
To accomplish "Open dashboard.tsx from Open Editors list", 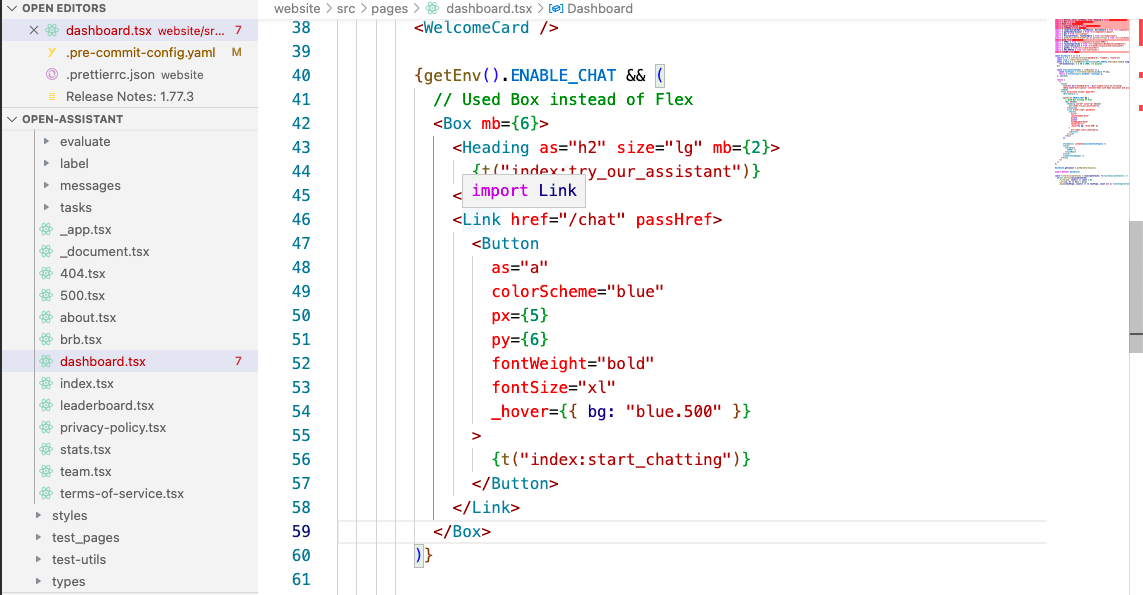I will (x=109, y=31).
